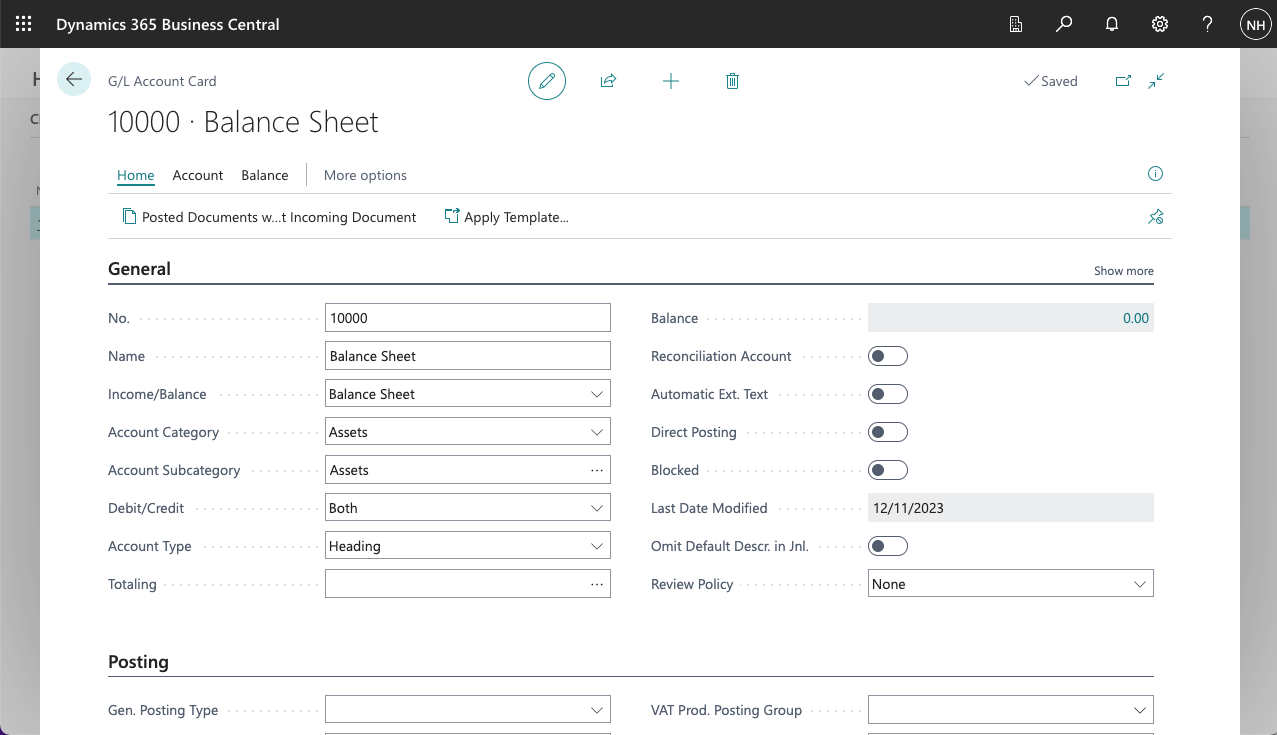Switch to the Account tab
The image size is (1277, 735).
[x=197, y=175]
